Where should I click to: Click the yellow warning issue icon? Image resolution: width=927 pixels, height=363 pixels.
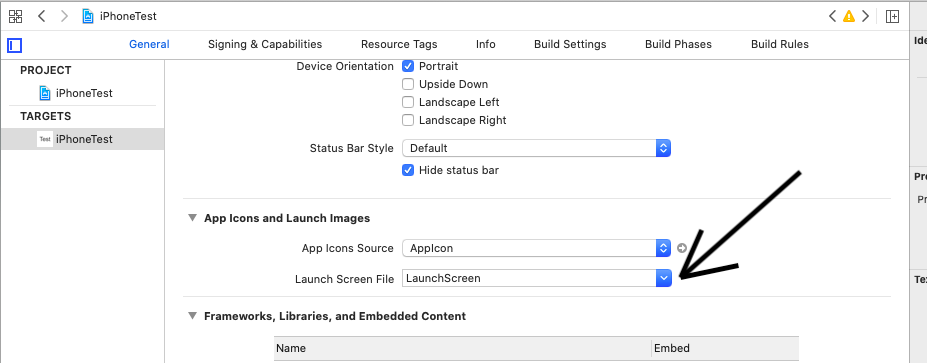[x=849, y=16]
